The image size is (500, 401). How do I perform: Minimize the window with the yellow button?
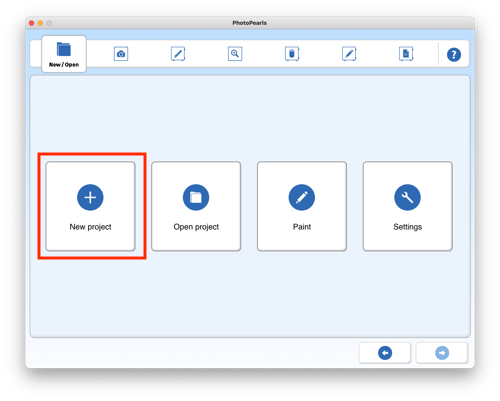40,23
